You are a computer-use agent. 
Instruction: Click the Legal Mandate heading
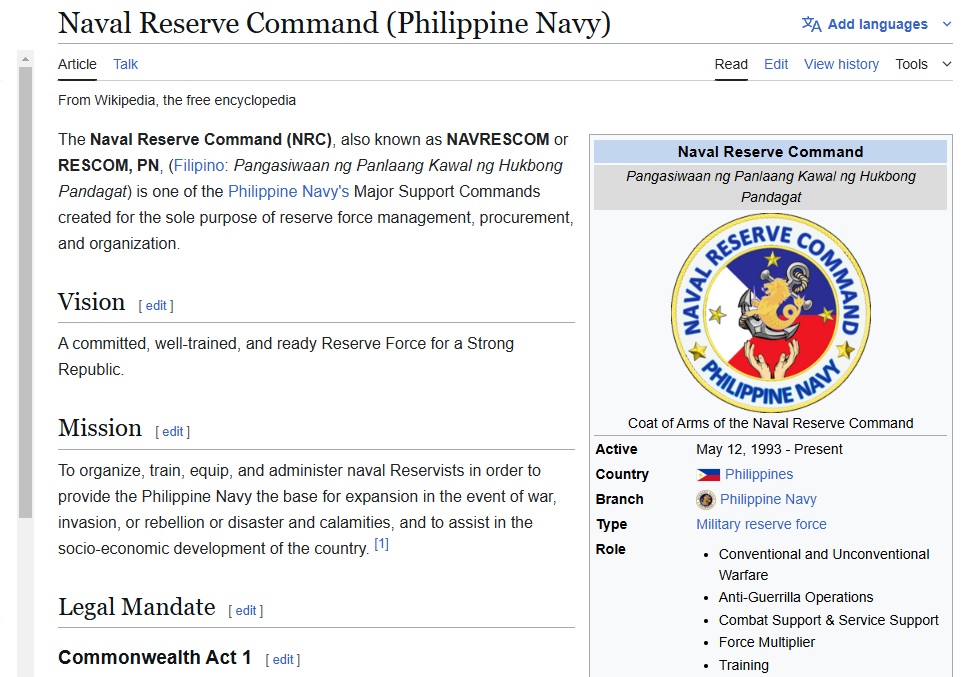pyautogui.click(x=136, y=607)
